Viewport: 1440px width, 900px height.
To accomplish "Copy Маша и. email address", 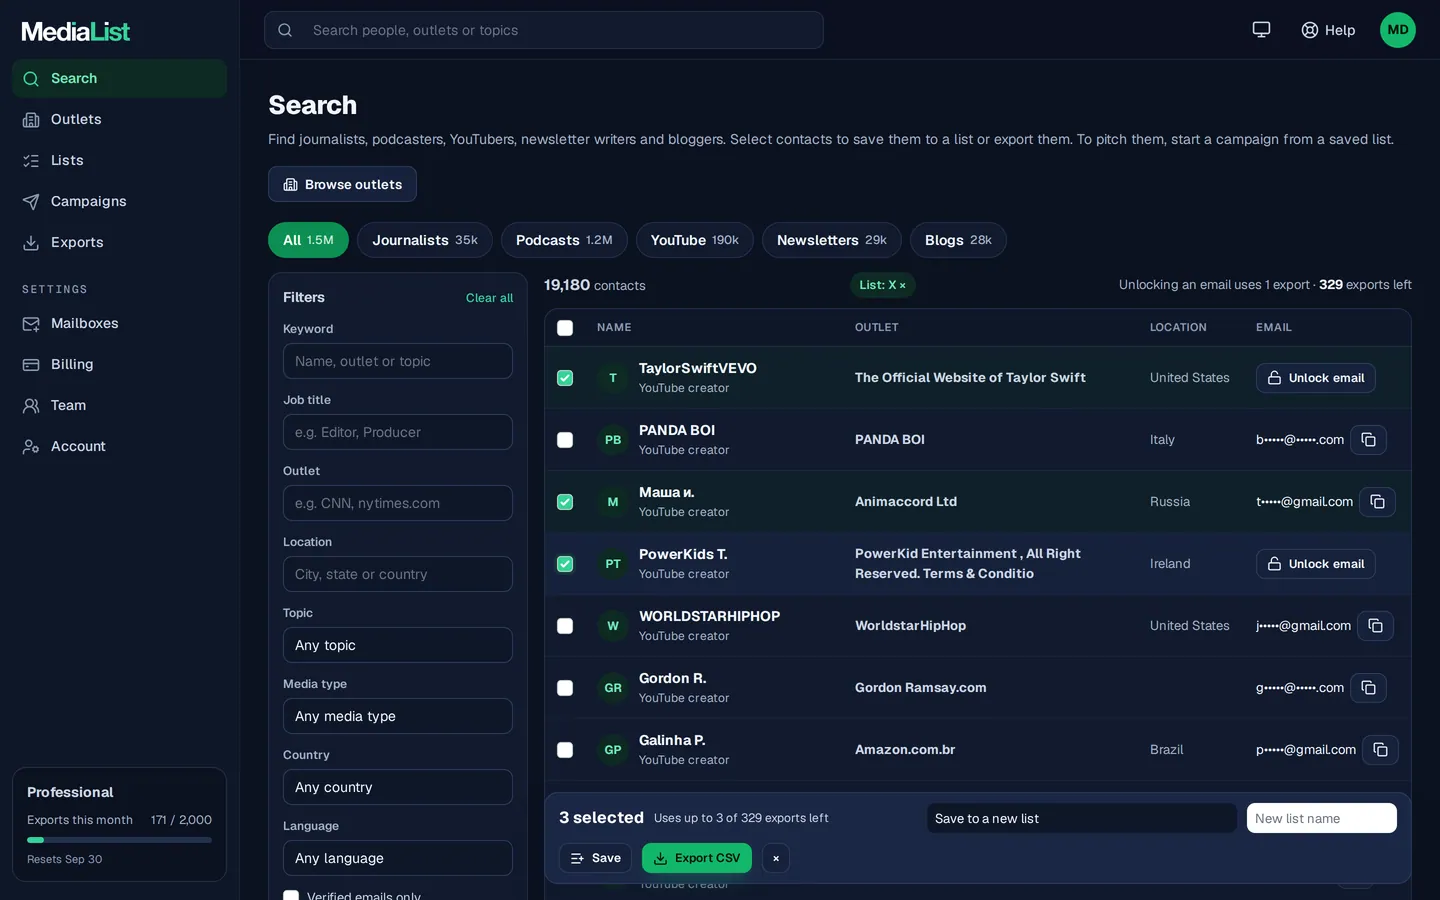I will [1377, 502].
